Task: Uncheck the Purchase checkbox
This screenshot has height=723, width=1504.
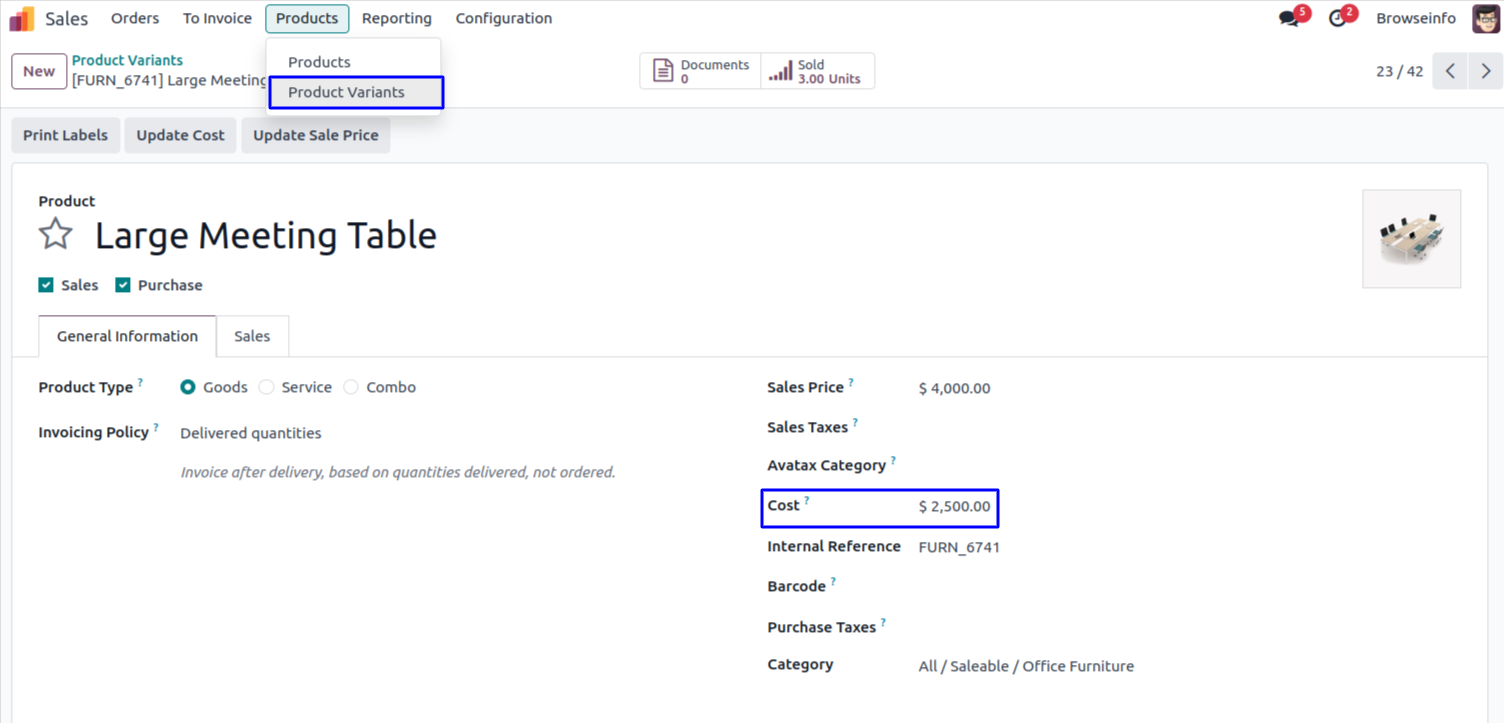Action: pyautogui.click(x=123, y=285)
